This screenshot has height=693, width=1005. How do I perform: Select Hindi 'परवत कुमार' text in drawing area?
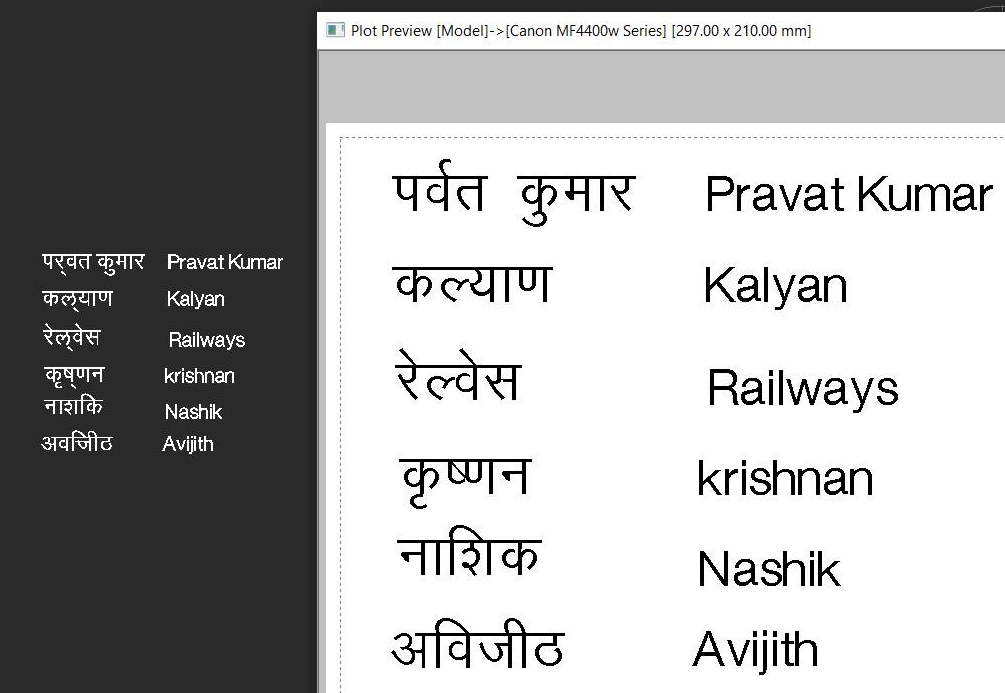[x=93, y=262]
